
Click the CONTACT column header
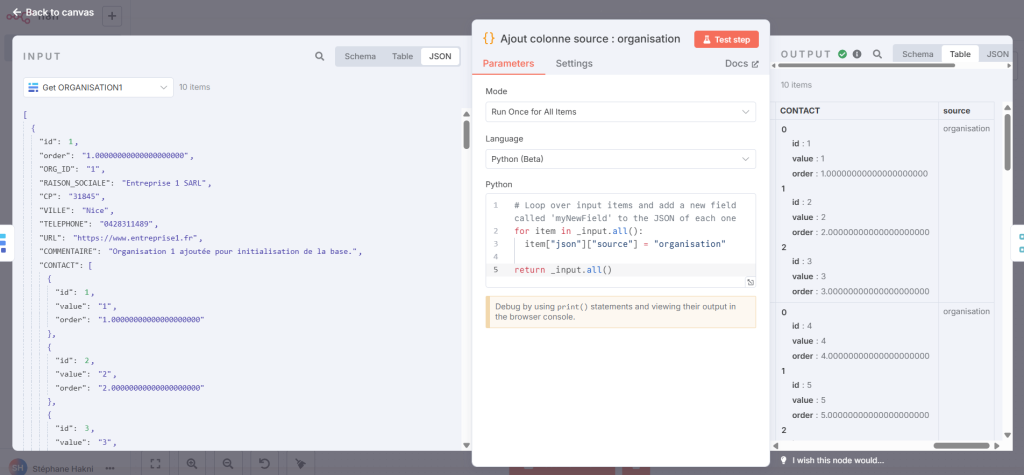point(856,110)
